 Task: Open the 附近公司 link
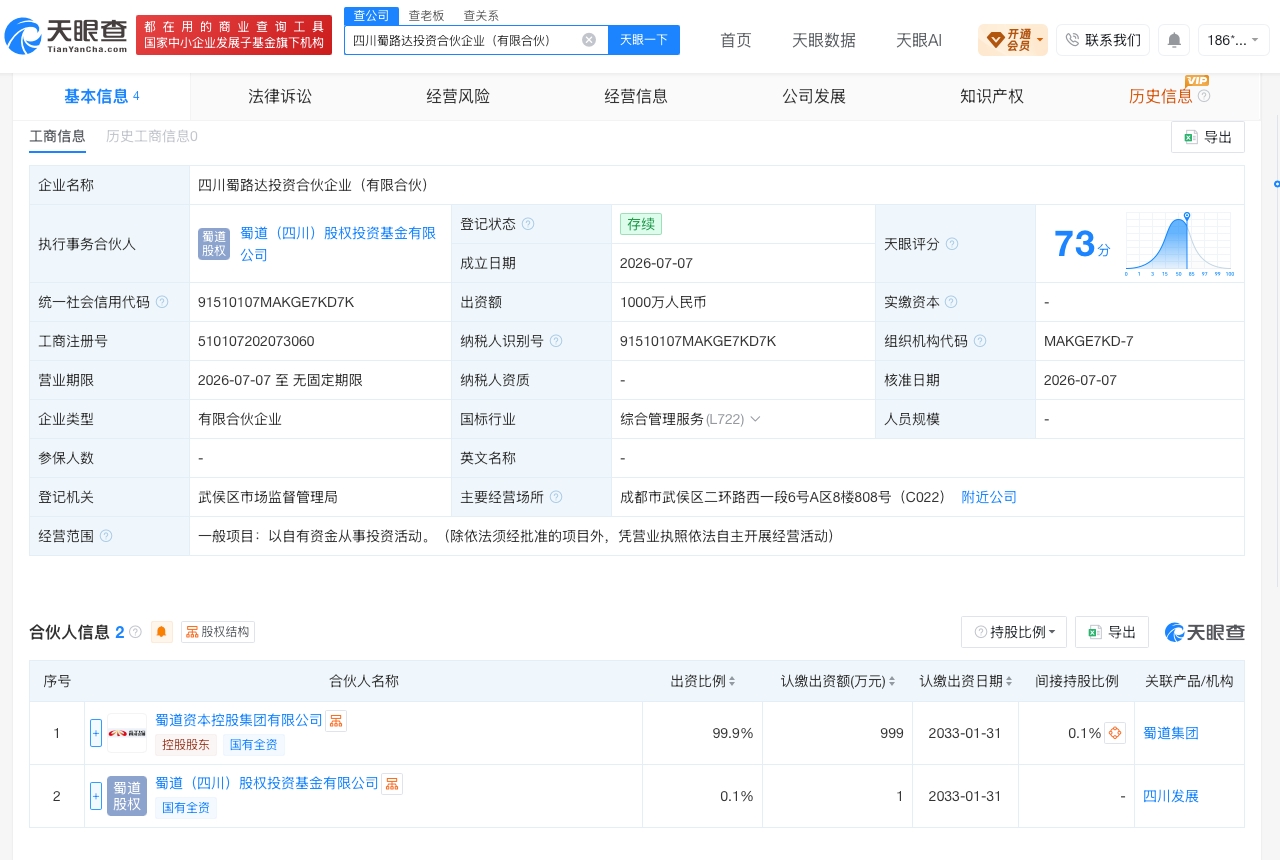989,497
